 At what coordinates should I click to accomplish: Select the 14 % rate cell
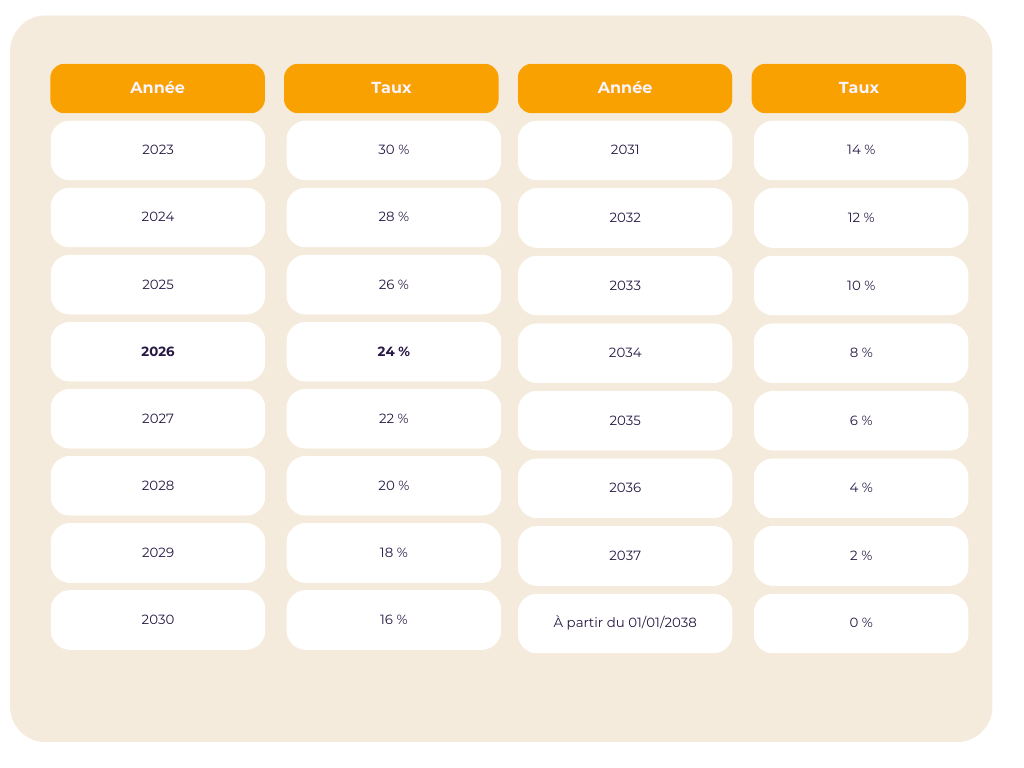860,150
